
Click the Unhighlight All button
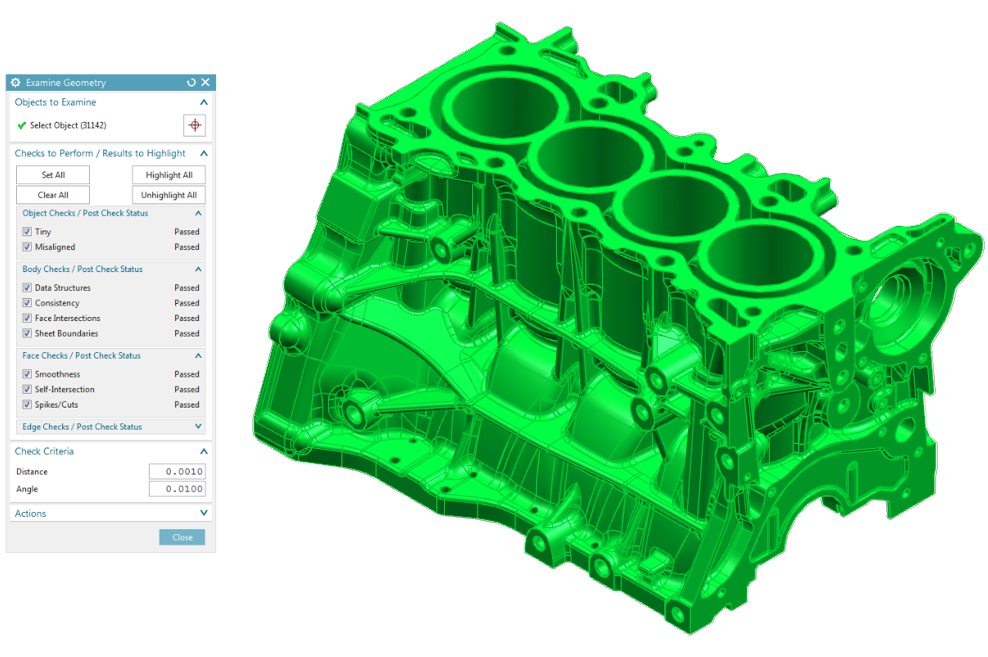click(x=169, y=195)
